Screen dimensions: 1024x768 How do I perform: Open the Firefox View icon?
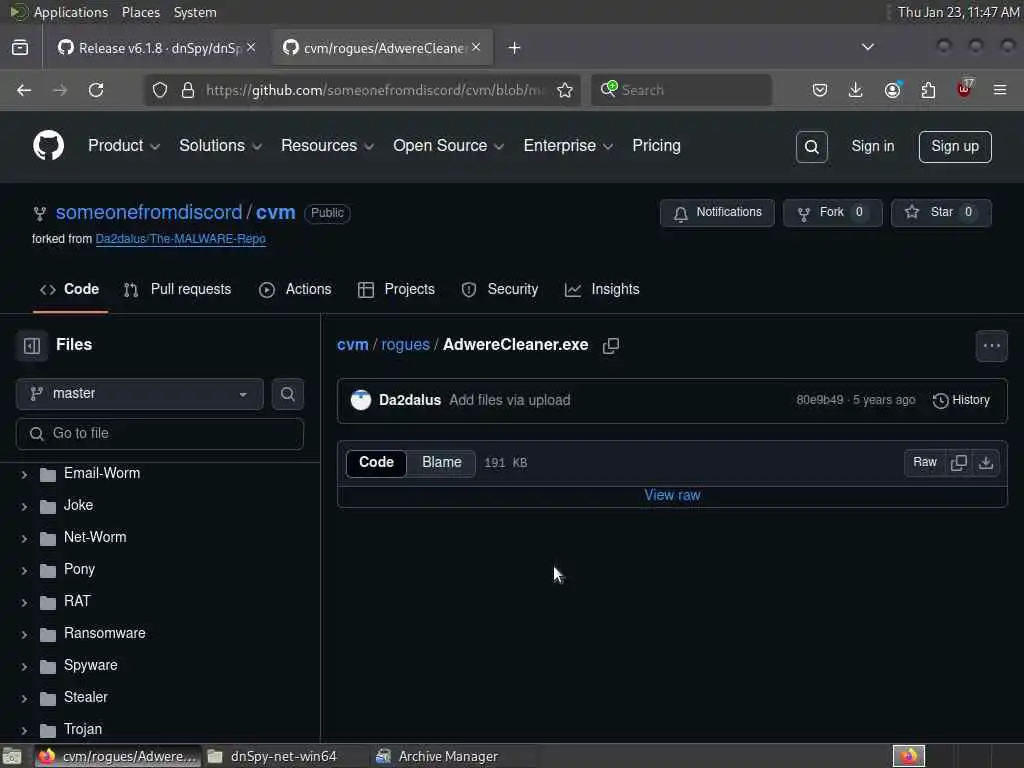(20, 48)
